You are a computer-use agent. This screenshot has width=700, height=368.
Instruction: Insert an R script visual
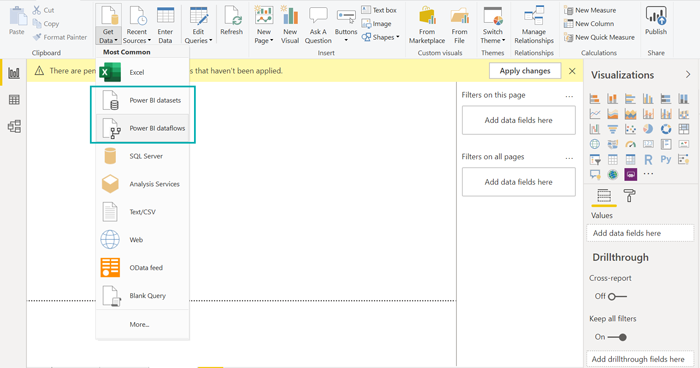point(648,159)
